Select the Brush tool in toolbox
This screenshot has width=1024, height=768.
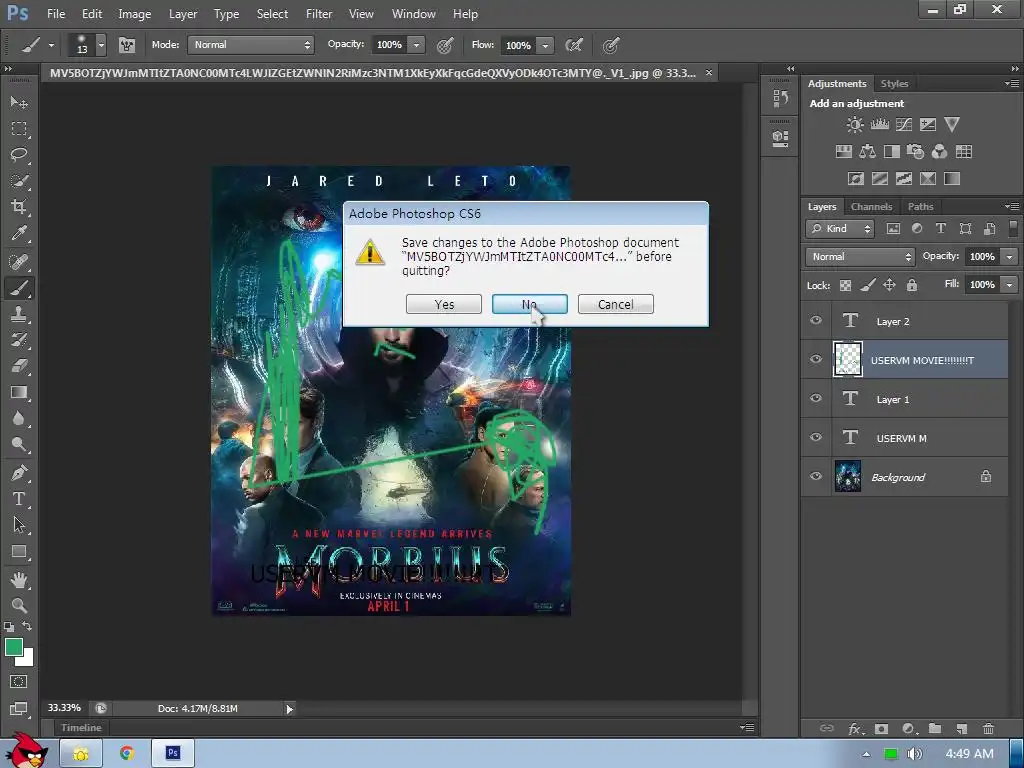(x=19, y=288)
